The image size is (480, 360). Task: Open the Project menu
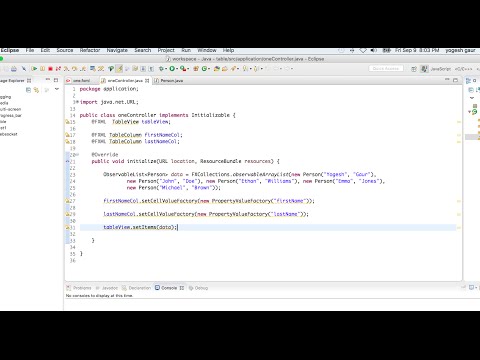click(166, 50)
